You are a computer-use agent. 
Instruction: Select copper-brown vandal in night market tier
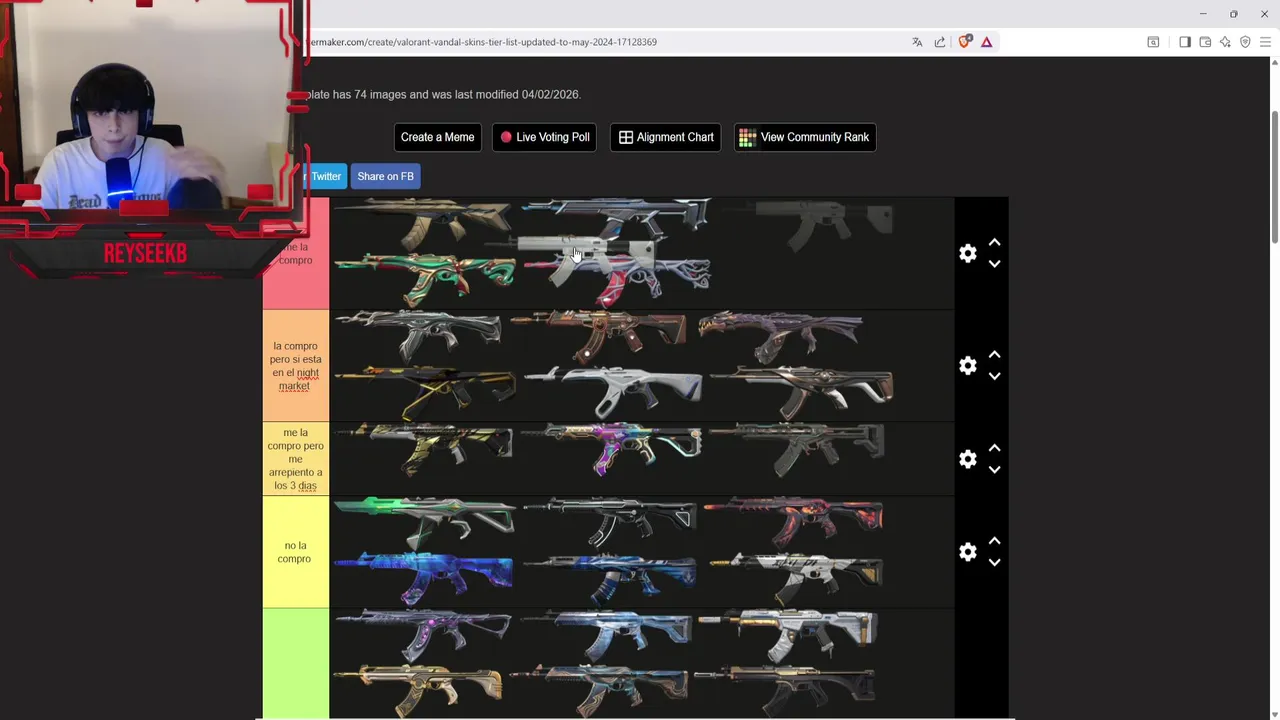click(x=600, y=336)
